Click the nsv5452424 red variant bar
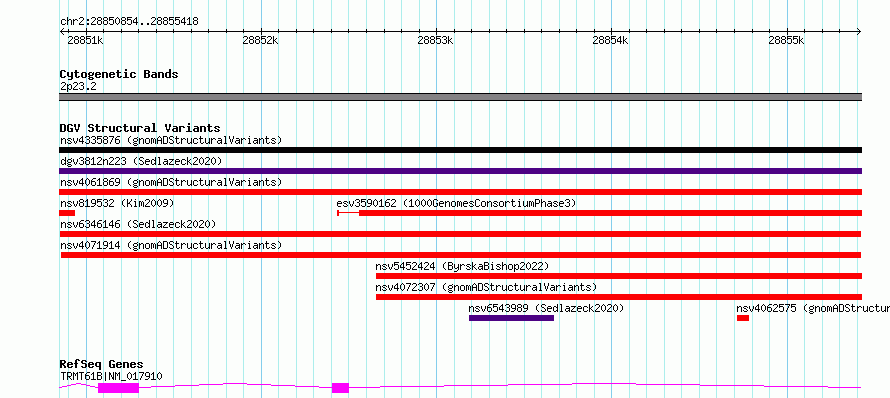Viewport: 890px width, 398px height. 619,276
